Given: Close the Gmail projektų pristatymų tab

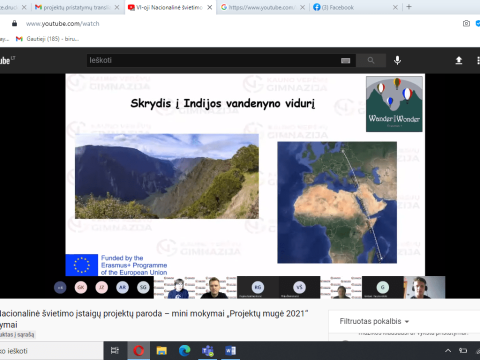Looking at the screenshot, I should [117, 7].
